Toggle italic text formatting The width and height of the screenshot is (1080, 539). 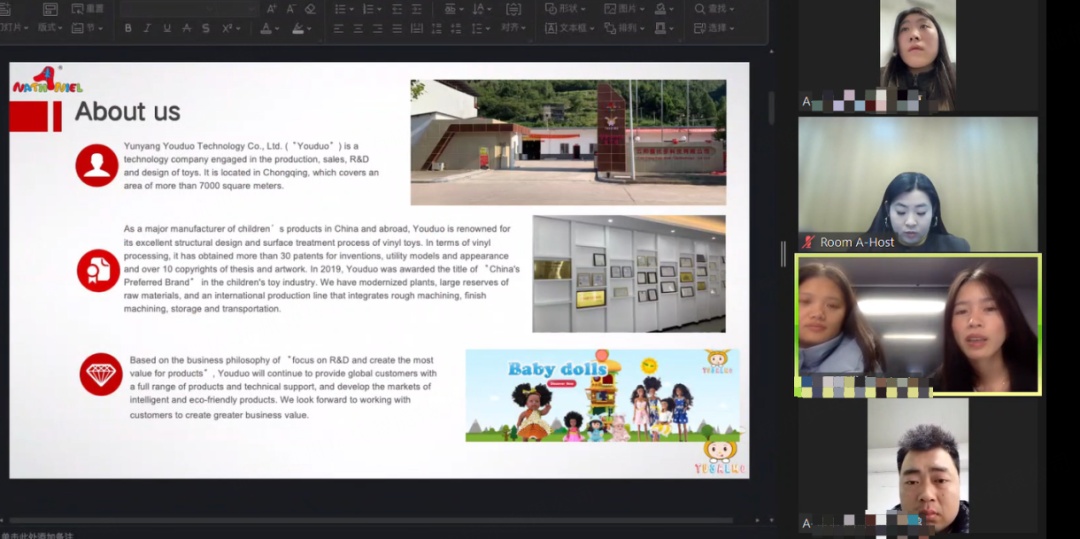pos(147,28)
